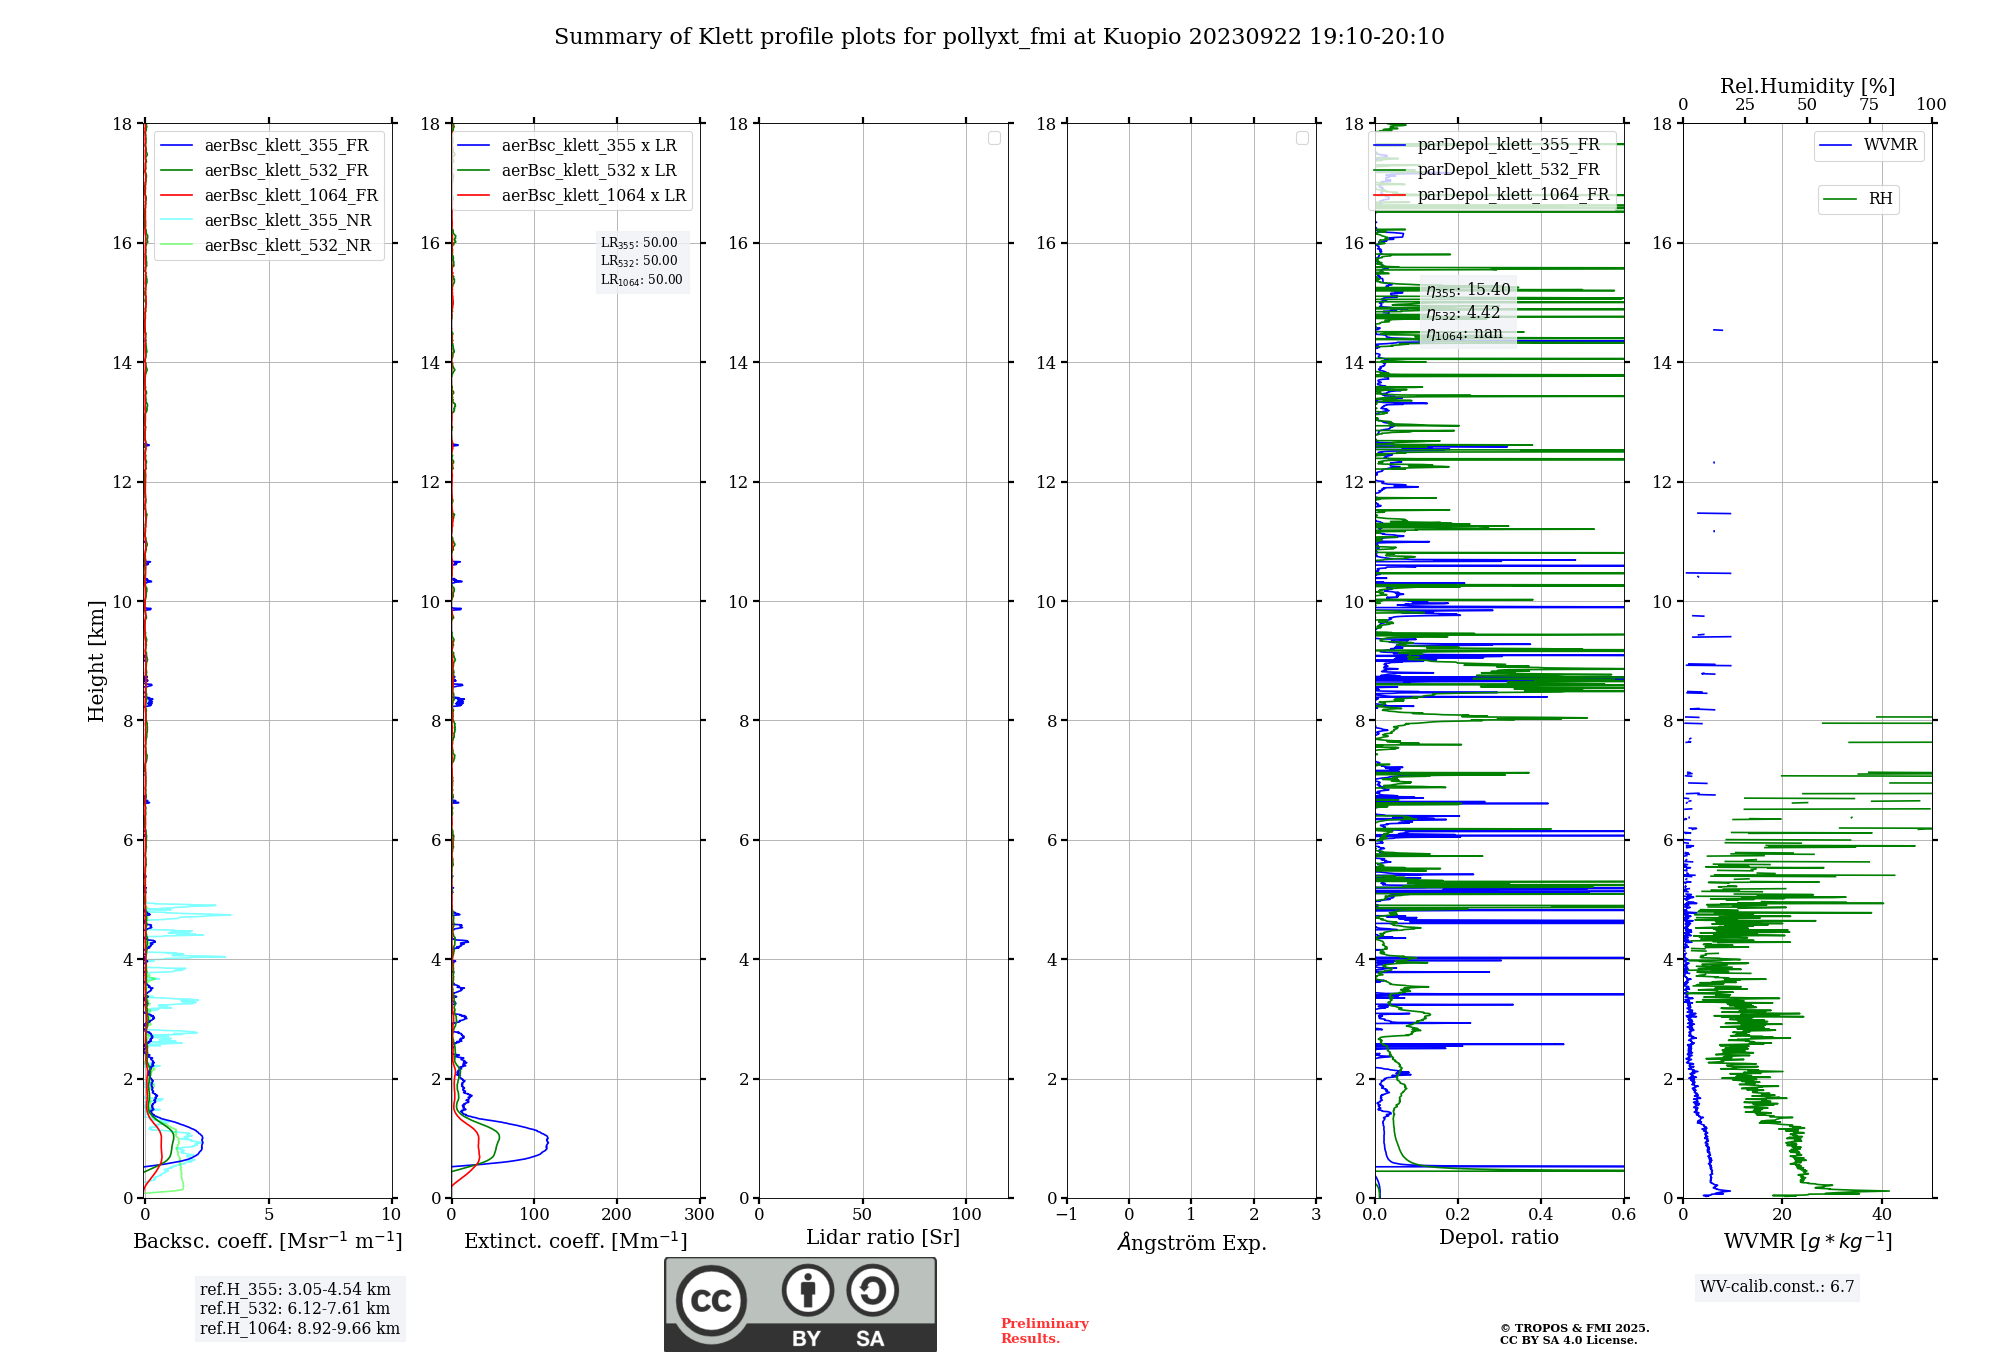Click the LR1064: 50.00 annotation
Screen dimensions: 2000x1360
click(642, 280)
